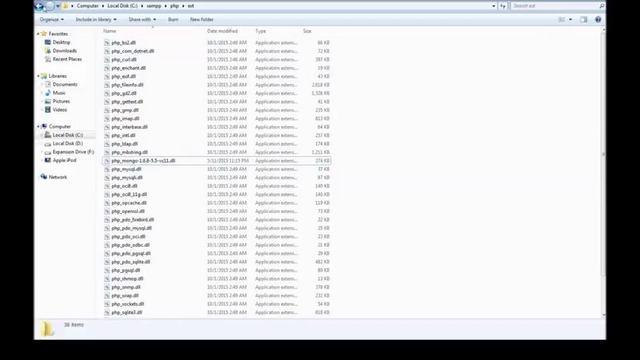Click xampp in address breadcrumb
Viewport: 640px width, 360px height.
point(154,6)
